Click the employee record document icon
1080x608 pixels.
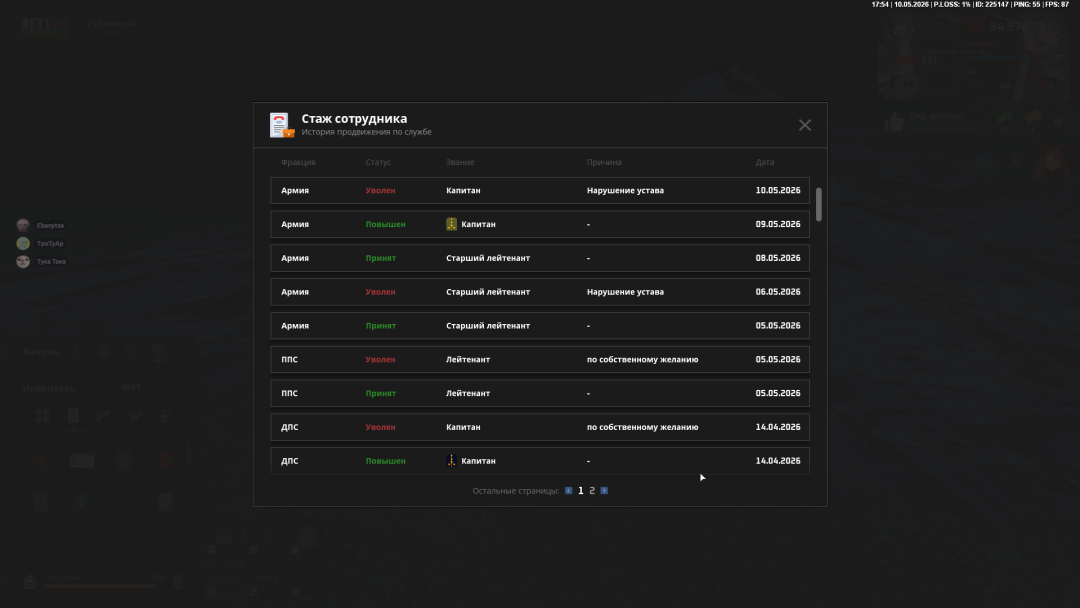click(x=282, y=125)
